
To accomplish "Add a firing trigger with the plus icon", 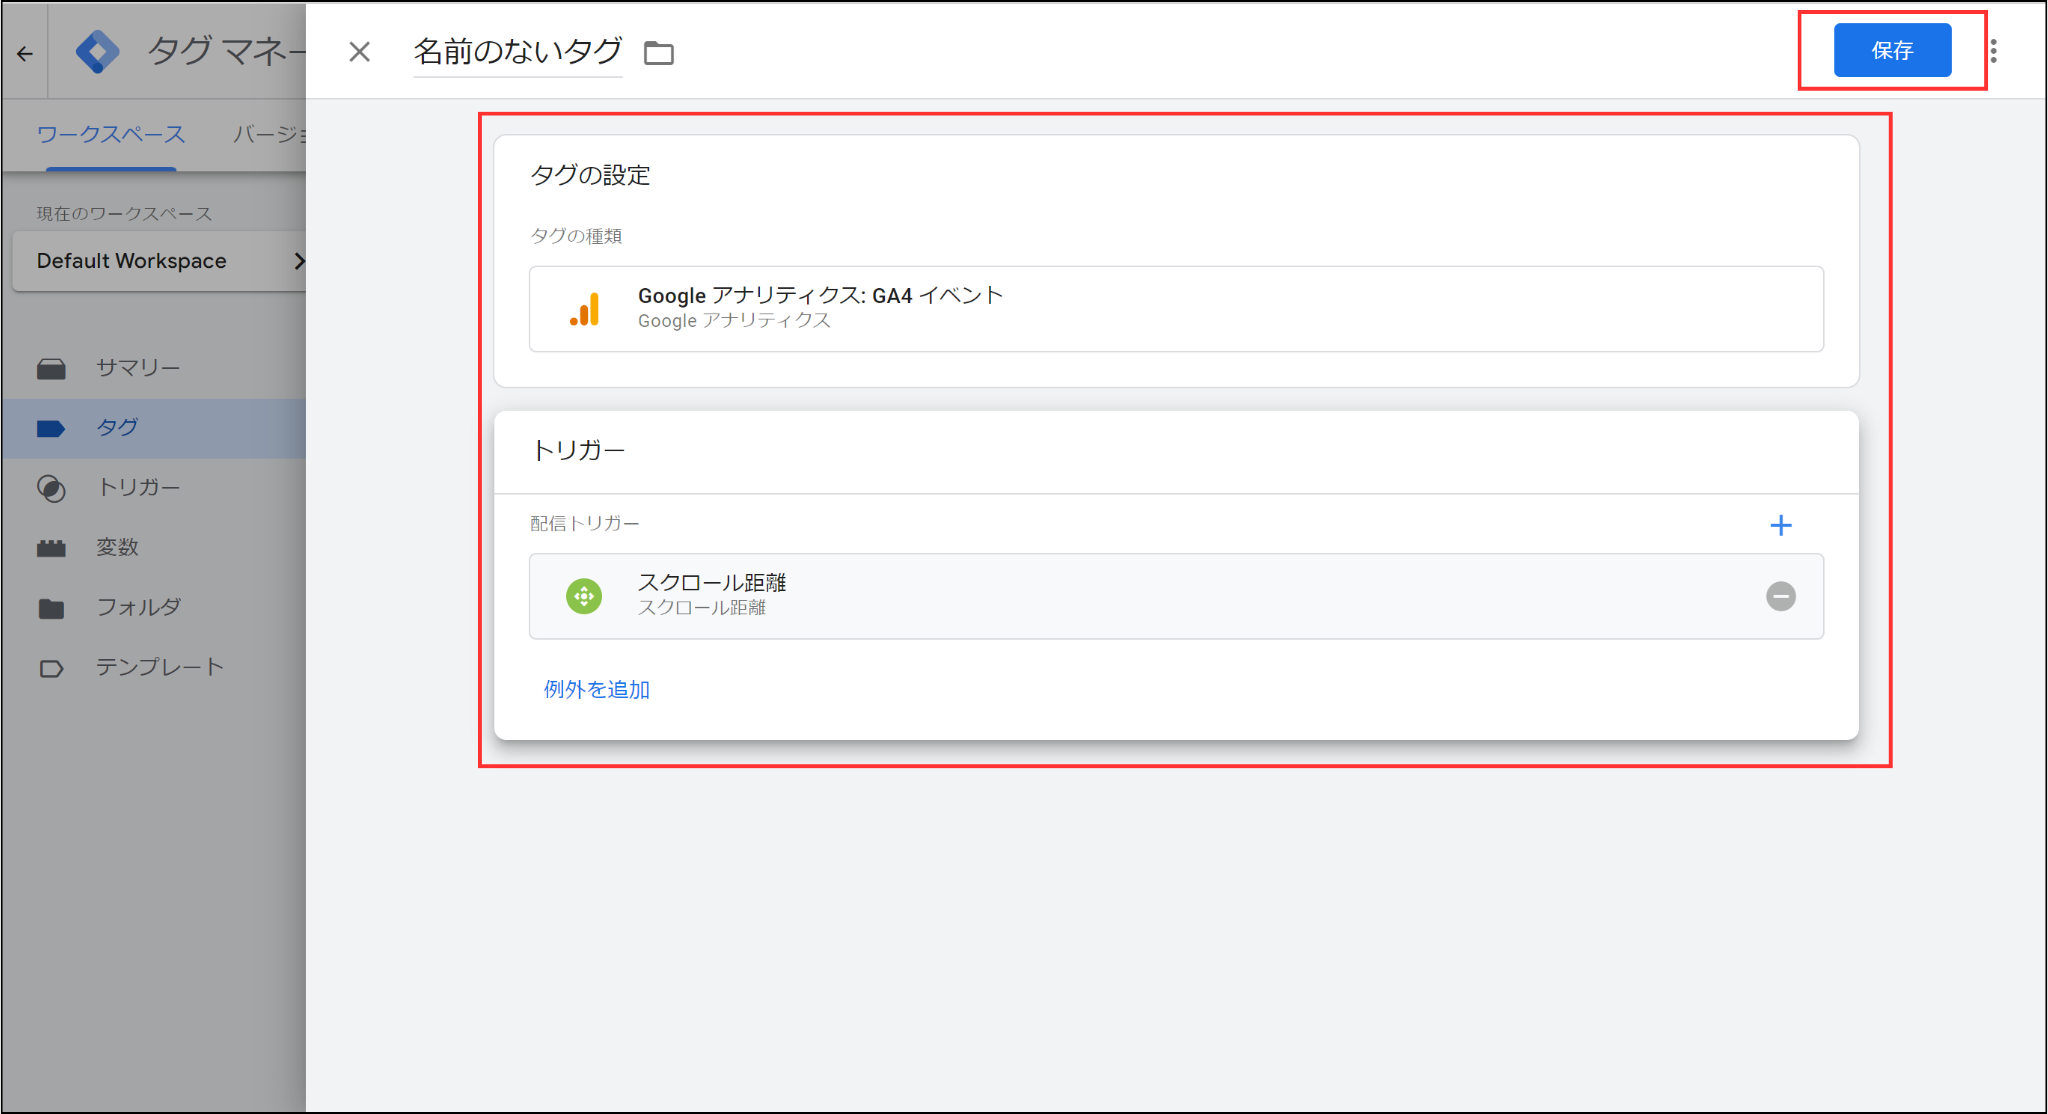I will point(1781,525).
